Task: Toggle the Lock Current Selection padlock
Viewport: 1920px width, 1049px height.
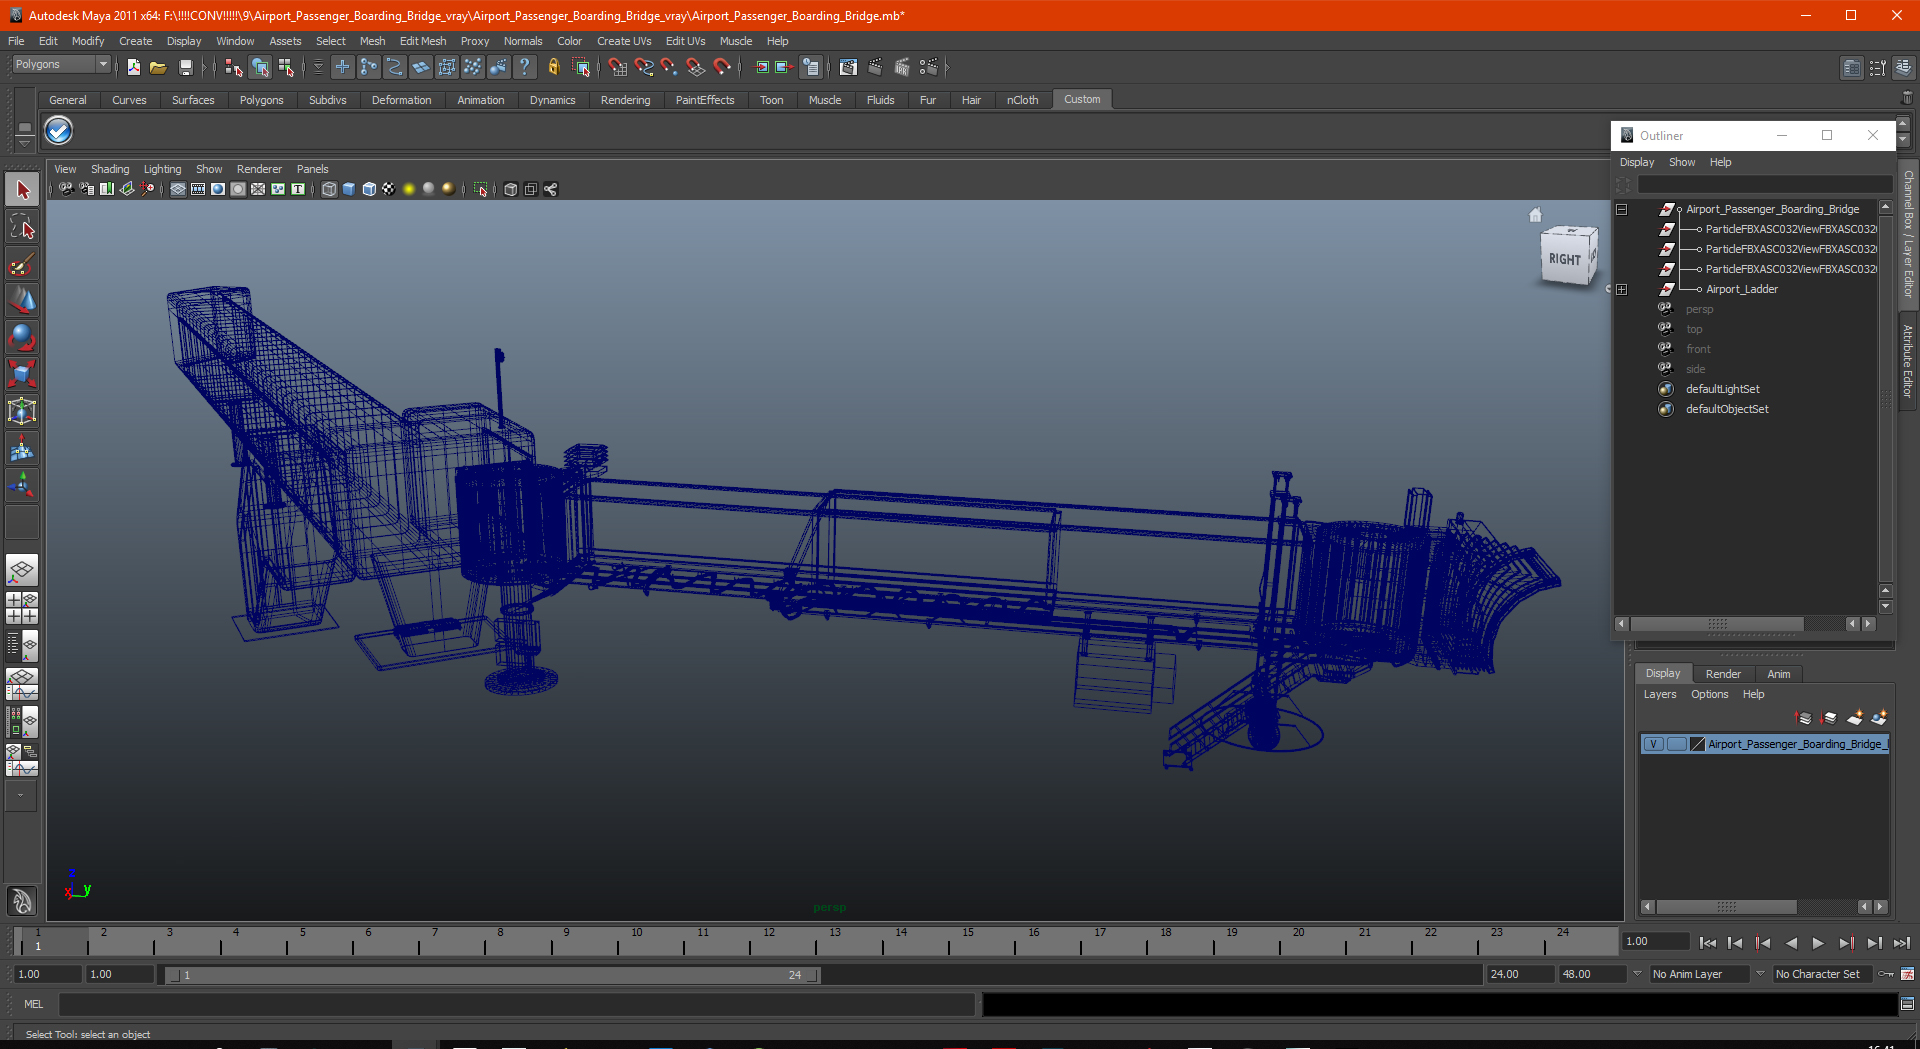Action: click(553, 67)
